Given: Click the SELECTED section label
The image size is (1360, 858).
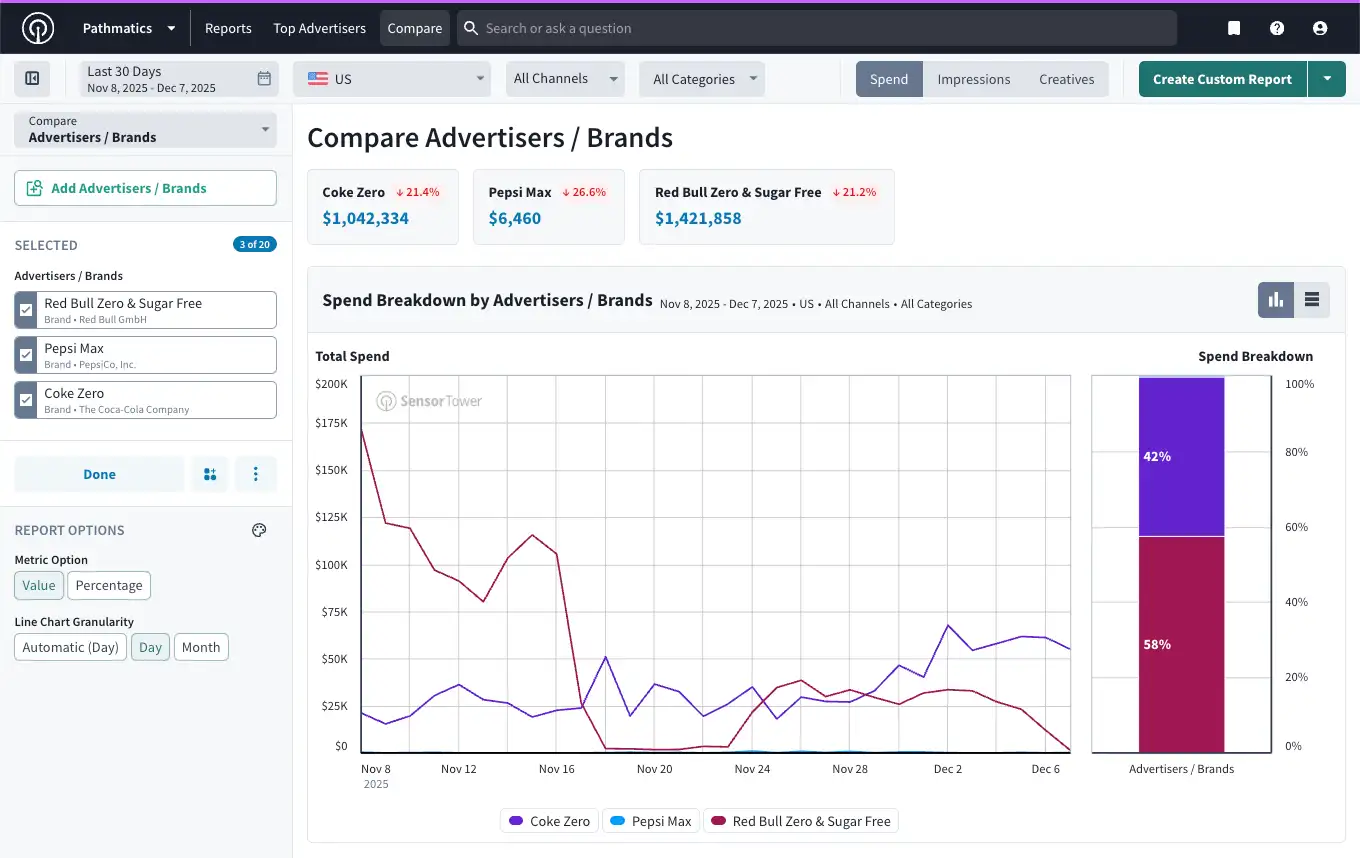Looking at the screenshot, I should pyautogui.click(x=46, y=245).
